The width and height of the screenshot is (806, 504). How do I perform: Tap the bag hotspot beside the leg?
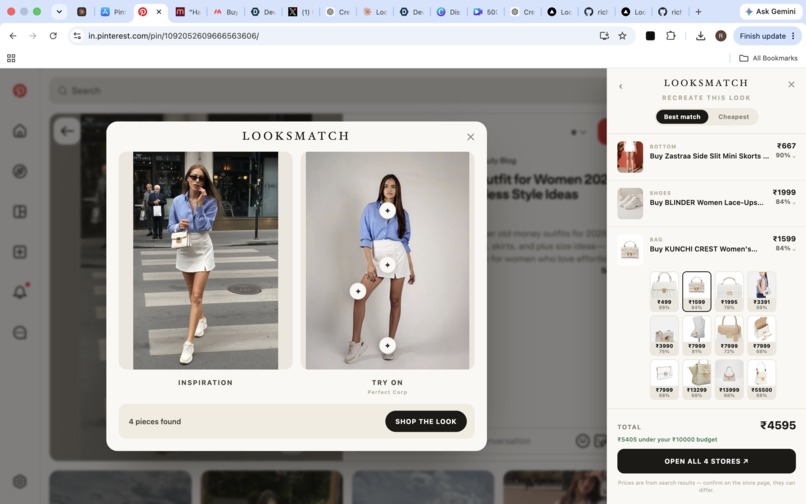coord(358,291)
